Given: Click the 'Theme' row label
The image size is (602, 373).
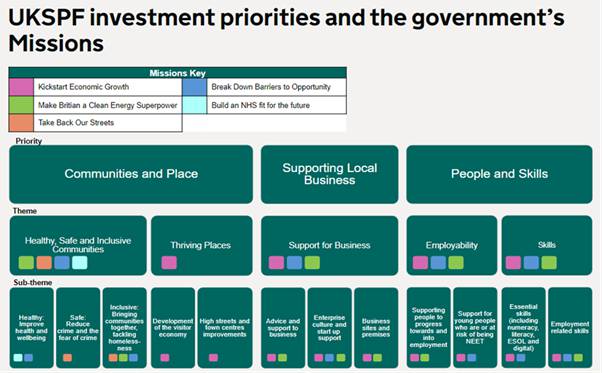Looking at the screenshot, I should click(x=25, y=211).
